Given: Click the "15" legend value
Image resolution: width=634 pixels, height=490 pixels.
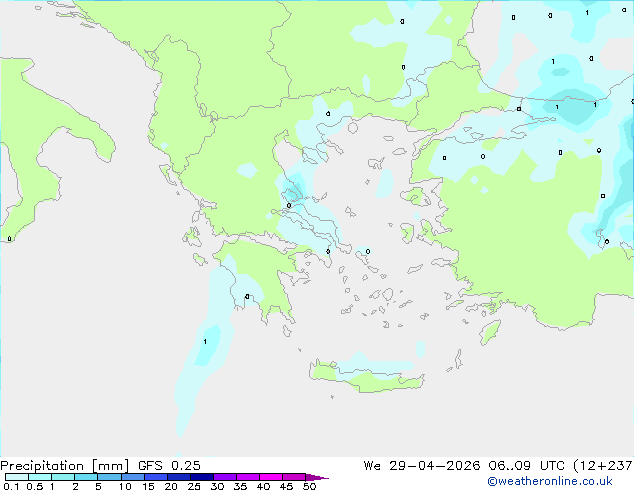Looking at the screenshot, I should point(148,486).
